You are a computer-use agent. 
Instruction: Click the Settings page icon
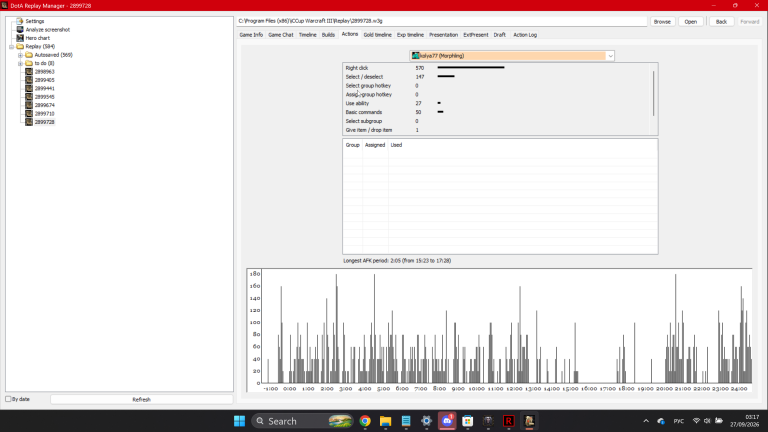pos(20,21)
